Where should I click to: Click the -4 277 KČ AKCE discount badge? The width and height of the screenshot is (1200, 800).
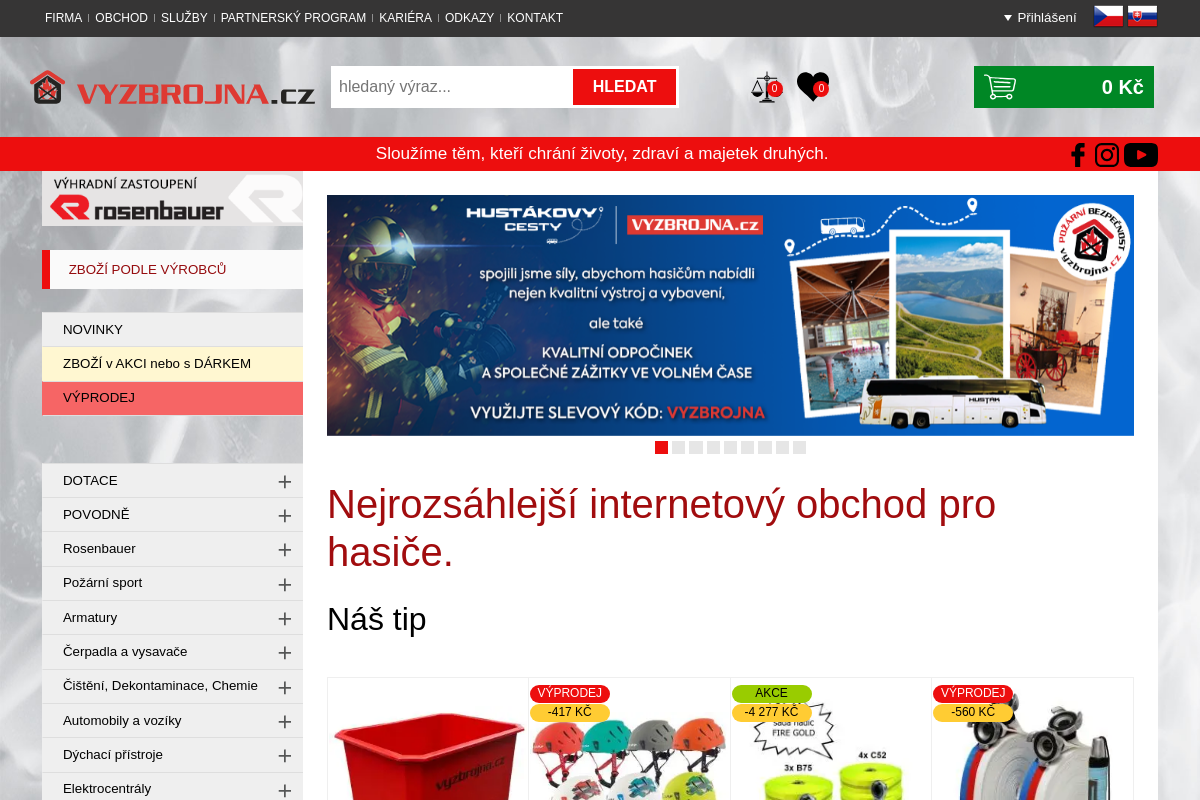769,712
